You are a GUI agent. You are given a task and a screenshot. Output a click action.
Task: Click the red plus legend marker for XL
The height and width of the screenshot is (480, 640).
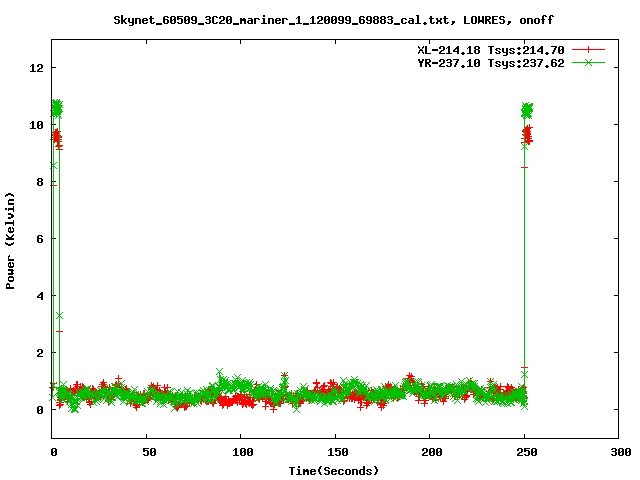tap(588, 50)
